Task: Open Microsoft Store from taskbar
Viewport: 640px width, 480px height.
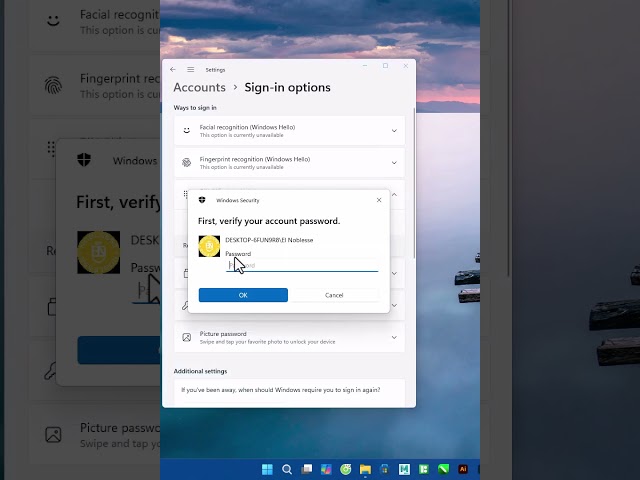Action: pos(384,469)
